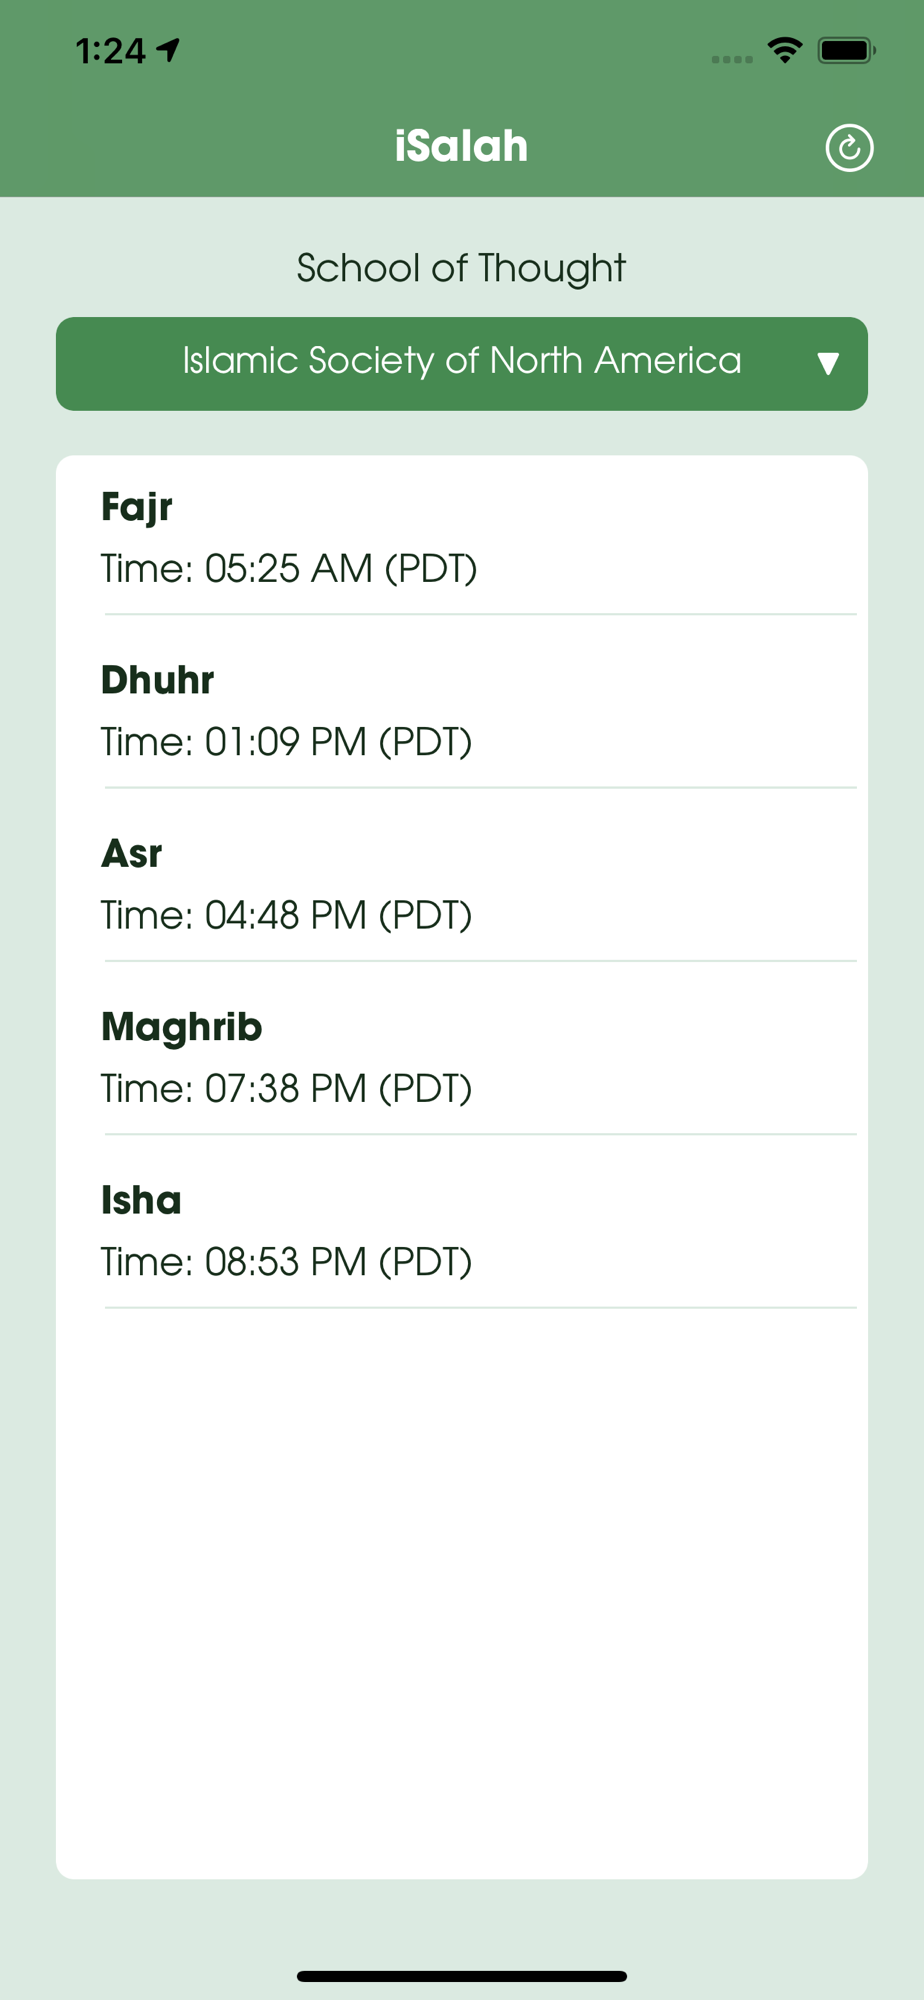Tap the School of Thought label

(461, 268)
